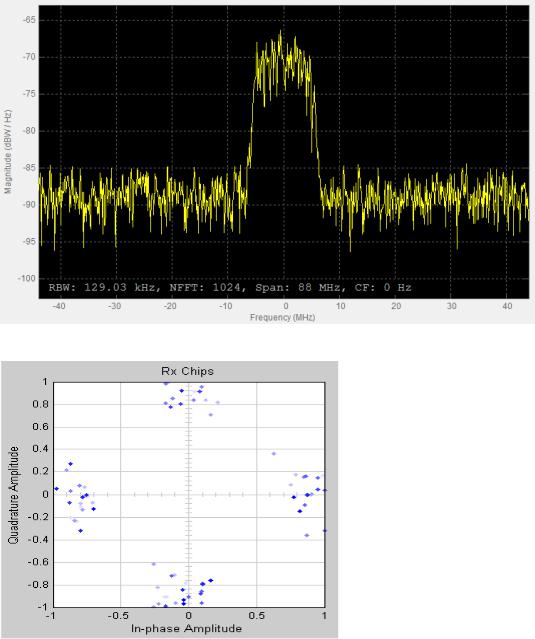Select the 'Rx Chips' plot title
The width and height of the screenshot is (535, 639).
pyautogui.click(x=187, y=371)
